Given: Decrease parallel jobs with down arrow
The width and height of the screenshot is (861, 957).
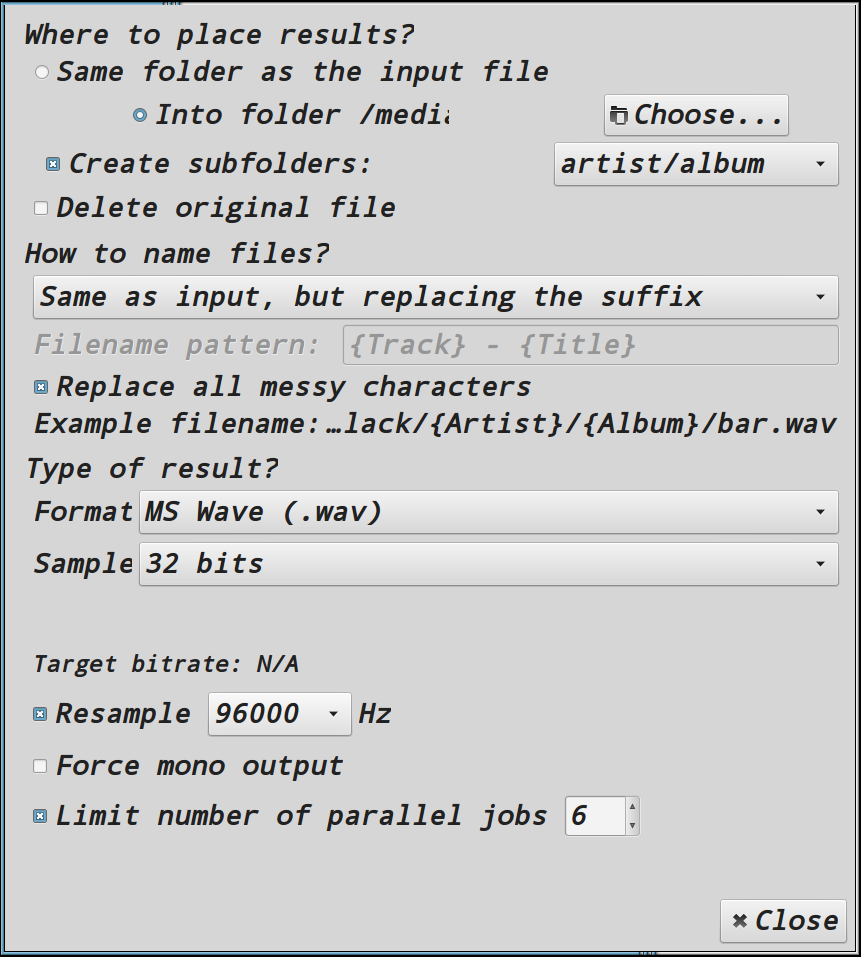Looking at the screenshot, I should pos(632,825).
